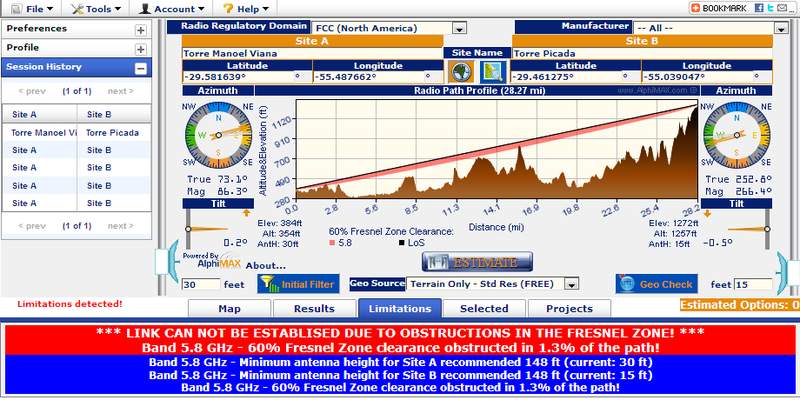
Task: Click the Site A minimum antenna height message
Action: (401, 363)
